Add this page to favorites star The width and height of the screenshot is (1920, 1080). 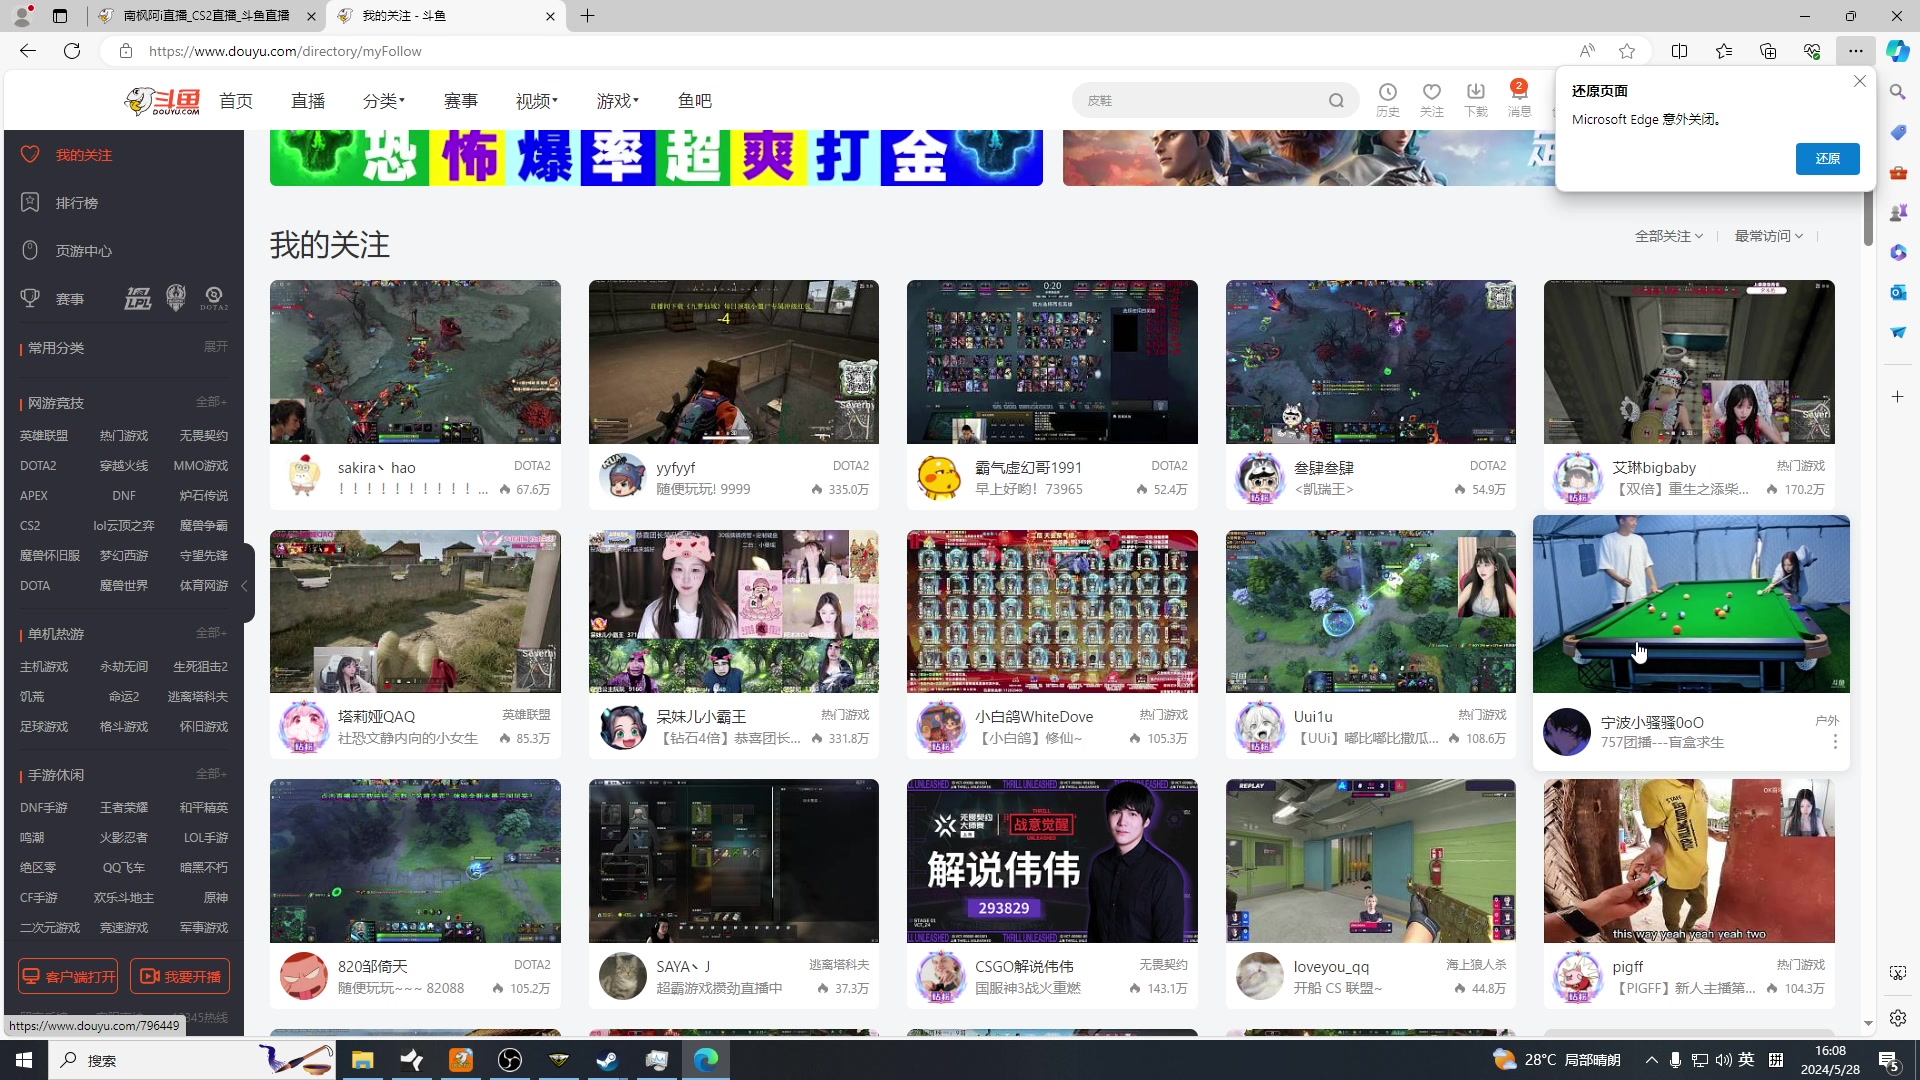coord(1627,51)
